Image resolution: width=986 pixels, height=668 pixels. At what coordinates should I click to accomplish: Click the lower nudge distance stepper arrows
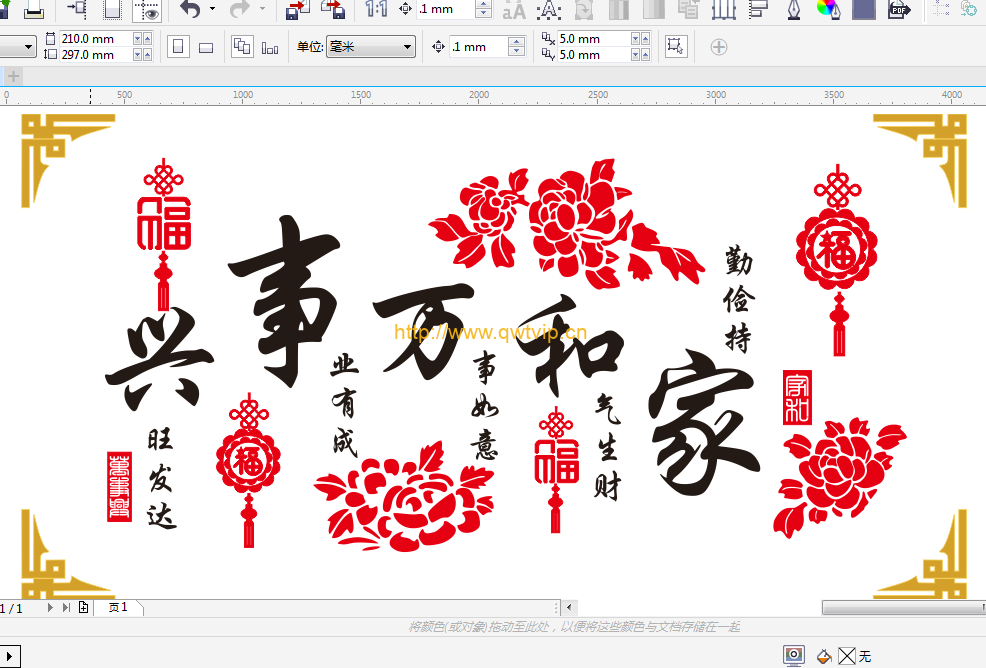[x=516, y=47]
